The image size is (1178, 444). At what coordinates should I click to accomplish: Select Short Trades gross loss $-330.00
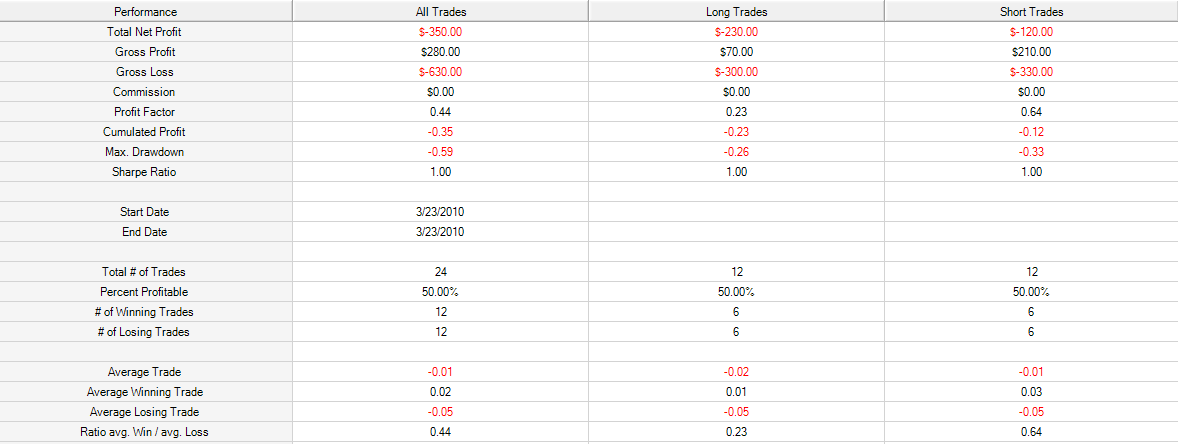coord(1032,72)
